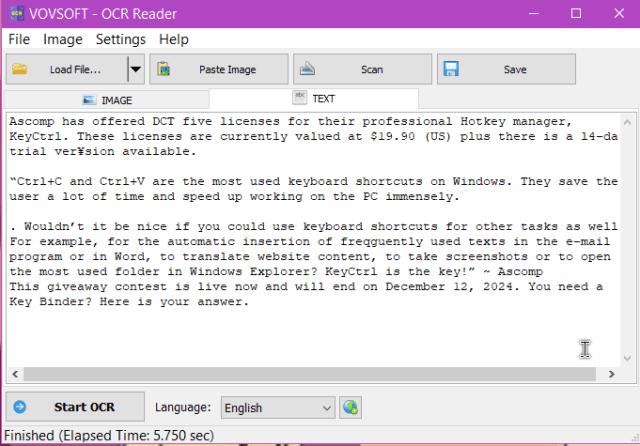Click the vertical scroll down arrow

tap(627, 359)
